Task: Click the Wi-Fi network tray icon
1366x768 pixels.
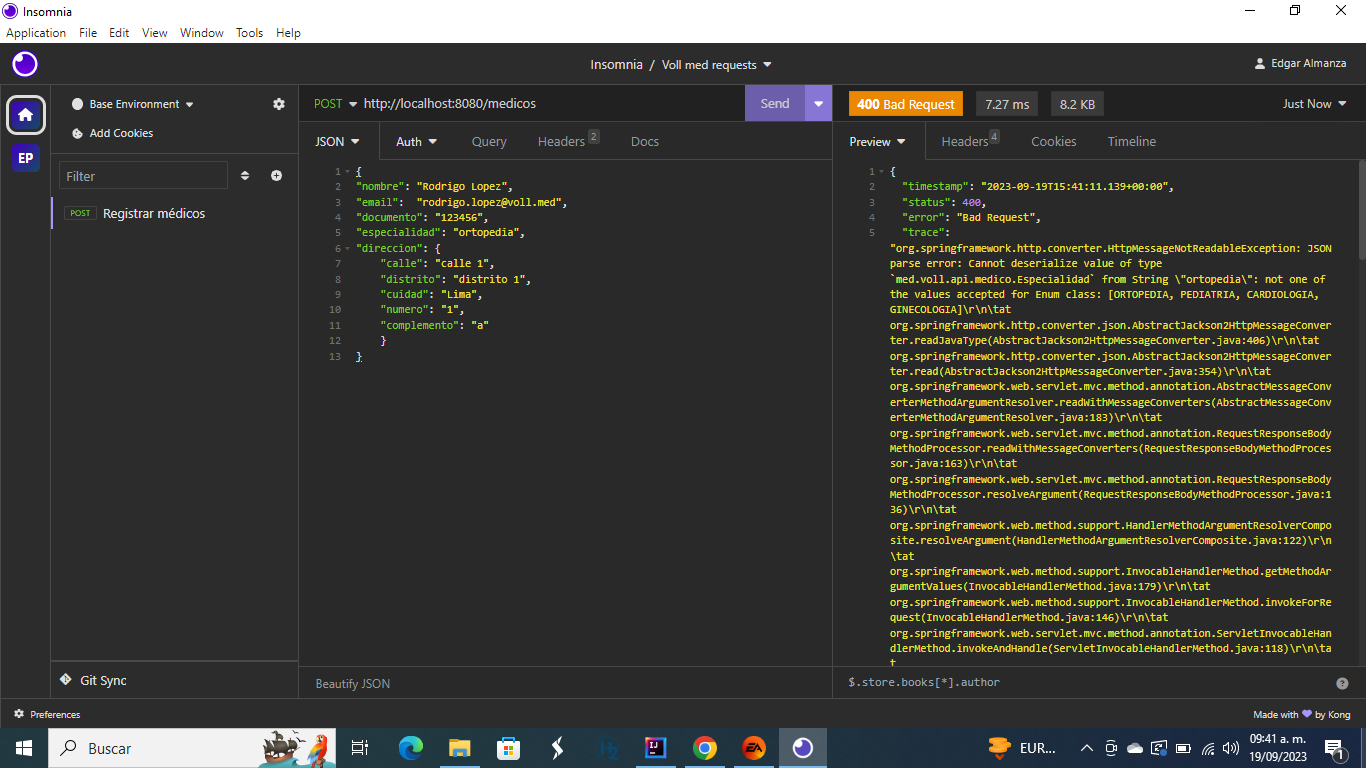Action: pyautogui.click(x=1207, y=748)
